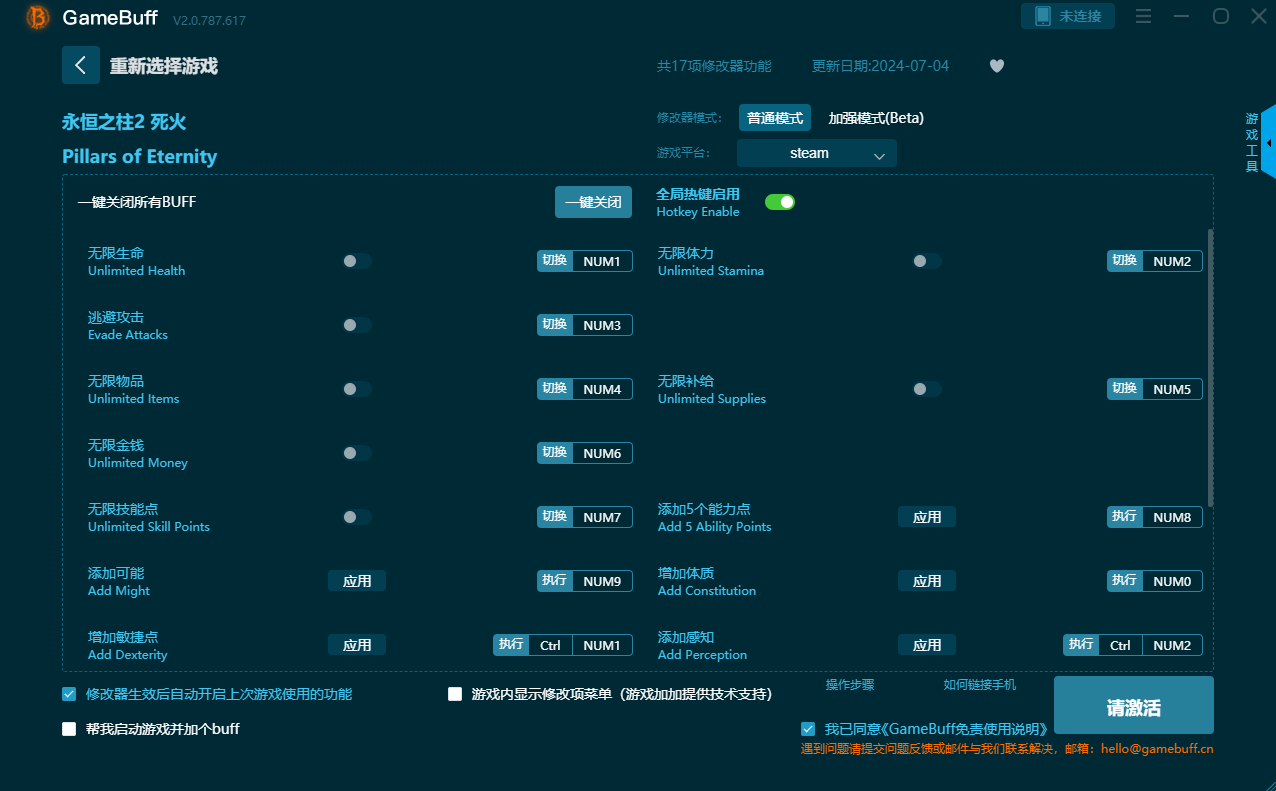Click the feature list vertical scrollbar
This screenshot has width=1276, height=791.
click(1211, 367)
